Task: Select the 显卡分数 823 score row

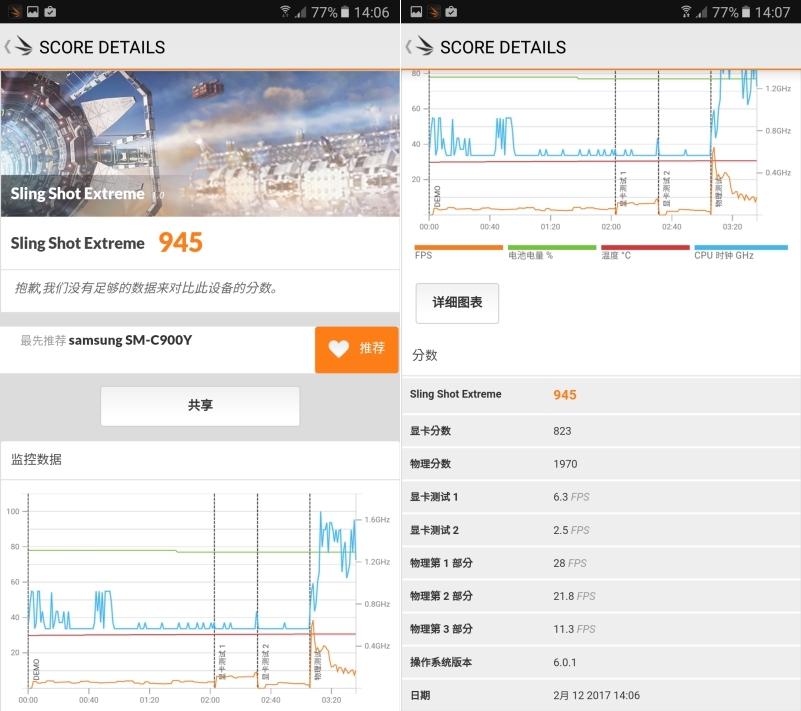Action: [600, 431]
